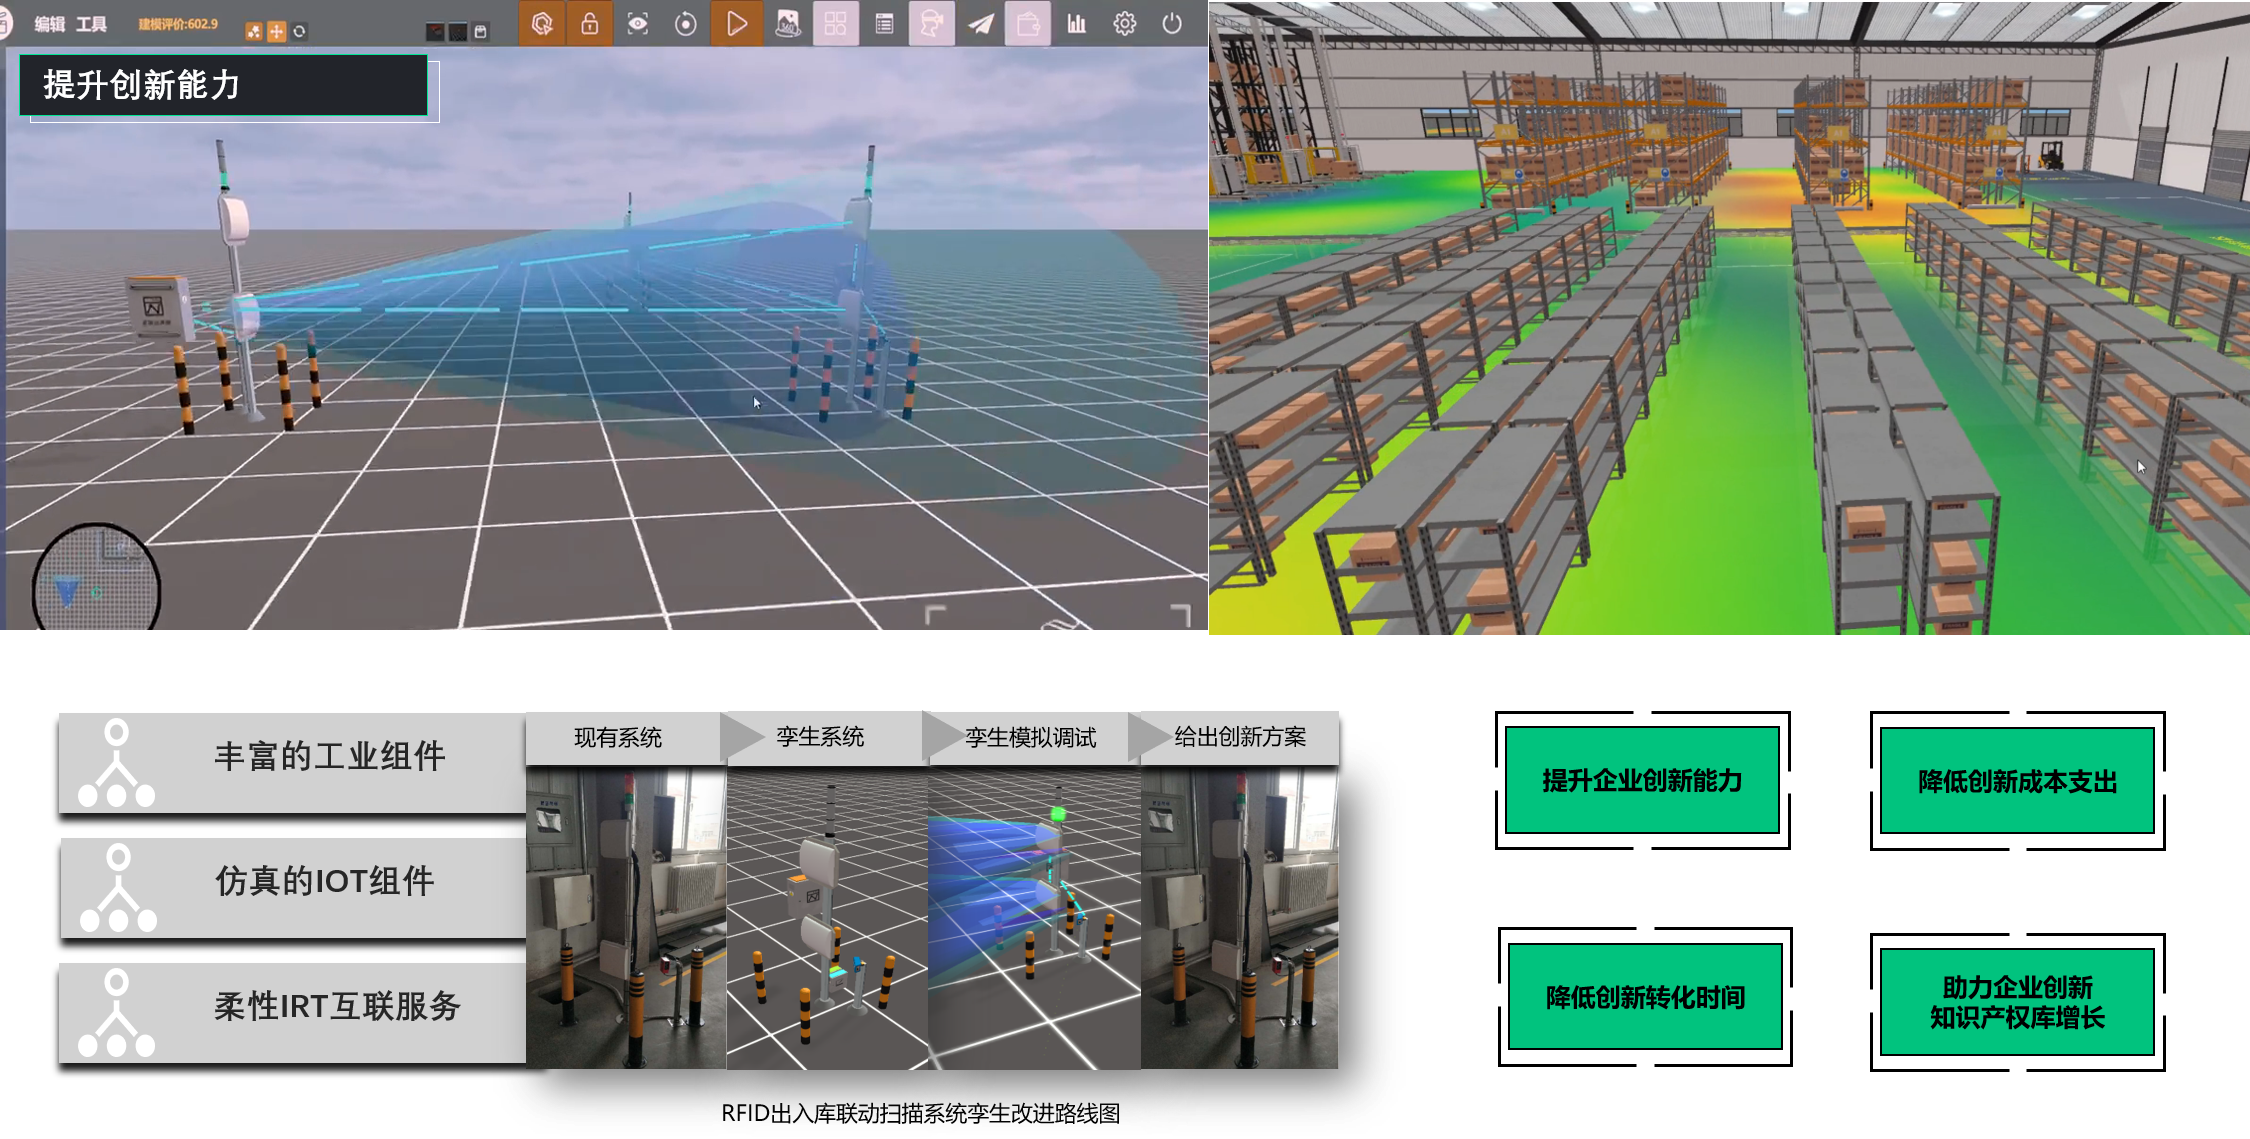Open the settings gear icon
Viewport: 2250px width, 1139px height.
click(x=1125, y=24)
